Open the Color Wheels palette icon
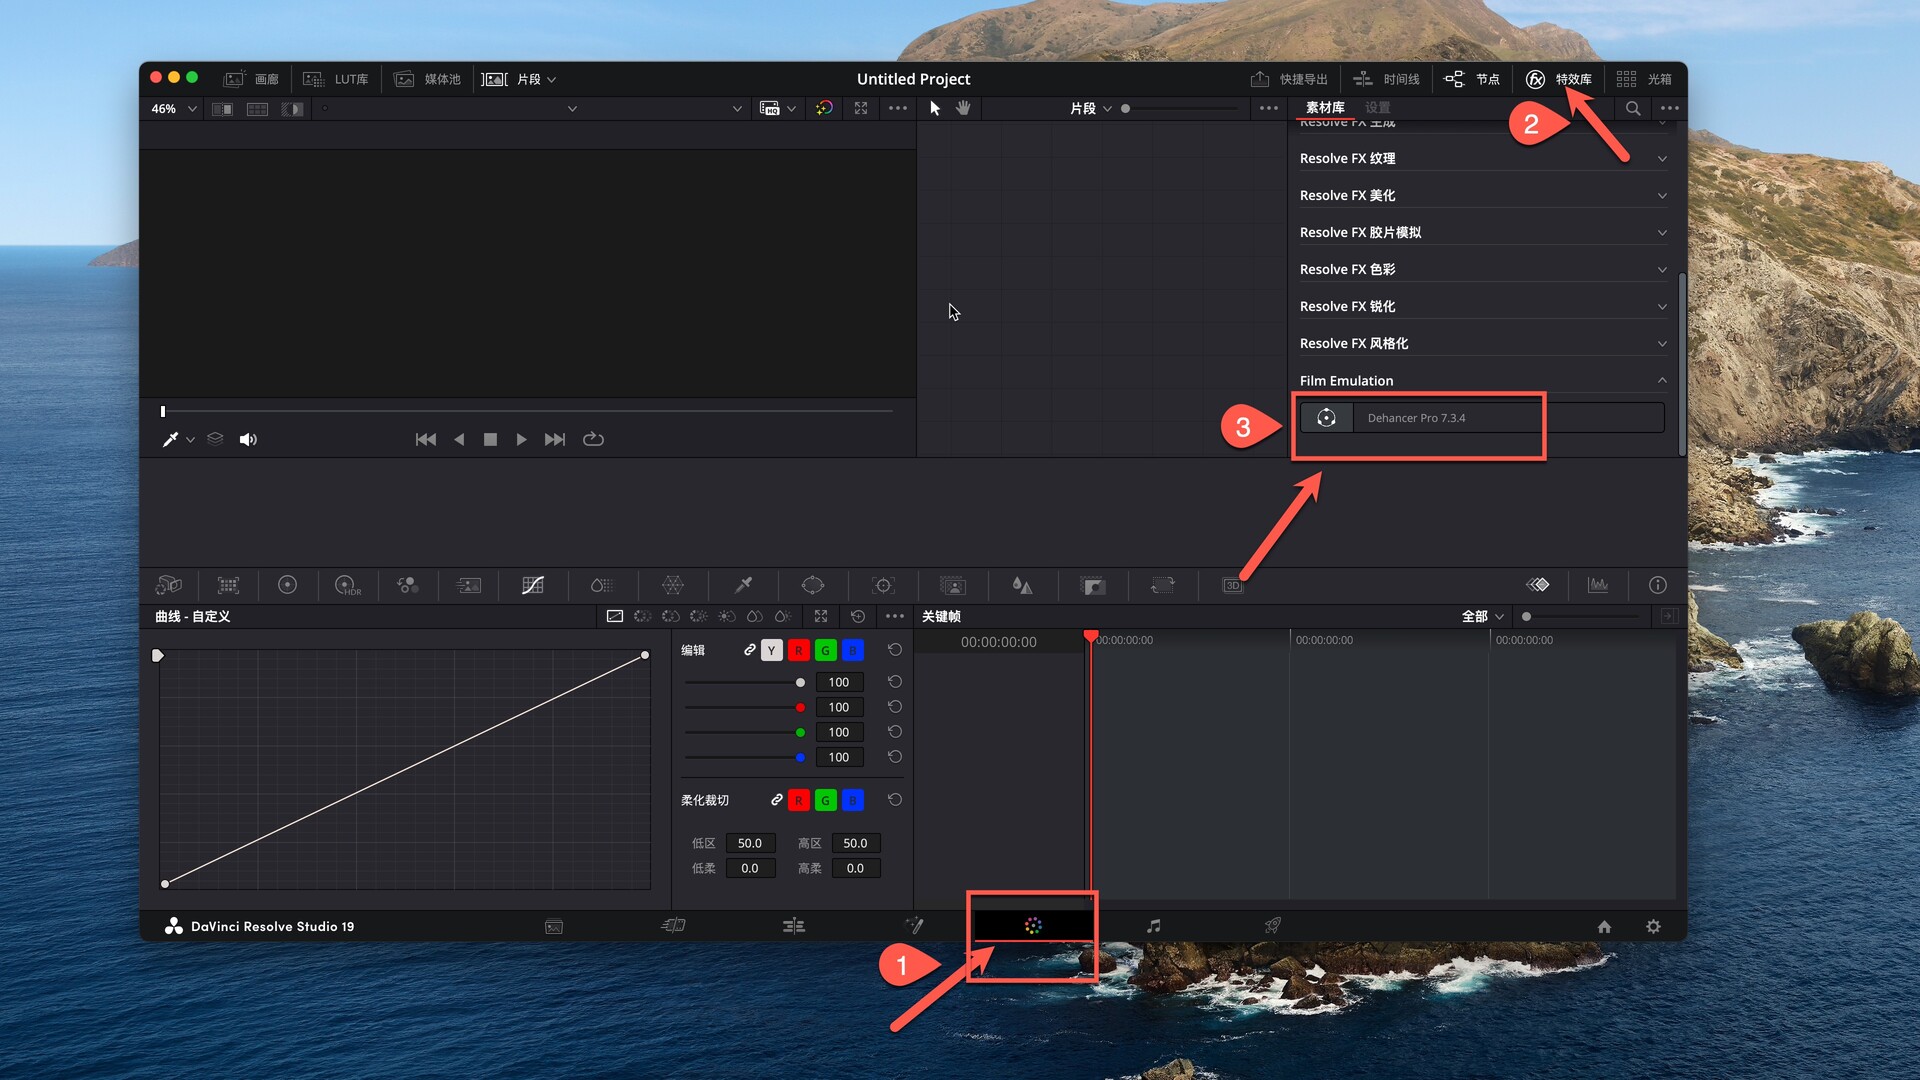 point(287,585)
